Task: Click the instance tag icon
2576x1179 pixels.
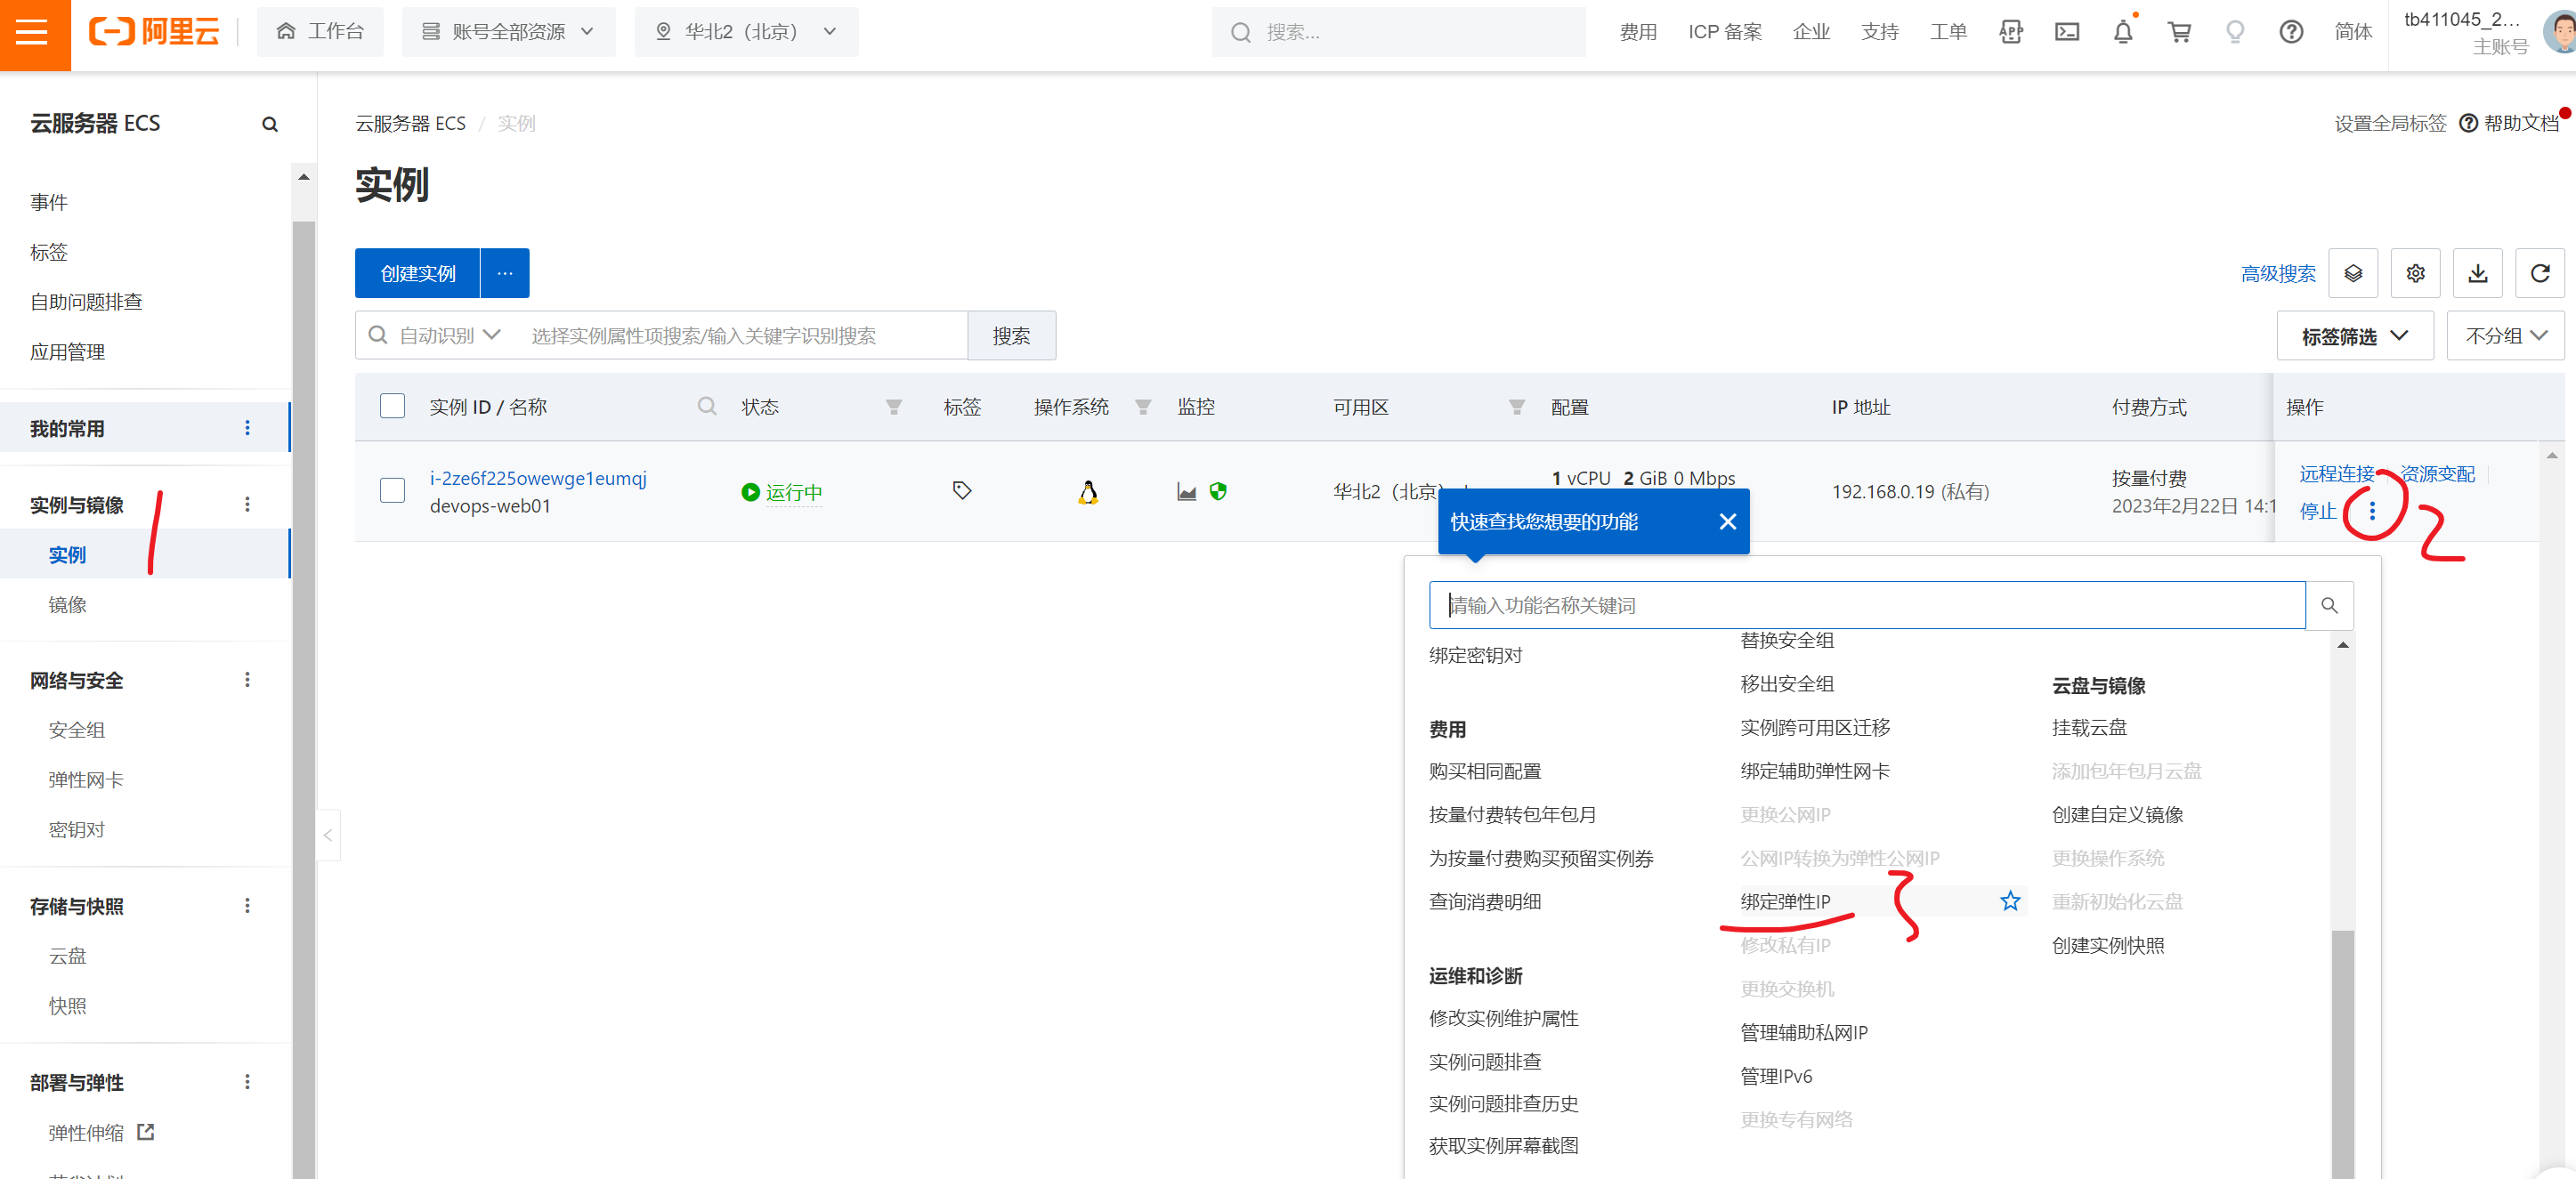Action: click(961, 490)
